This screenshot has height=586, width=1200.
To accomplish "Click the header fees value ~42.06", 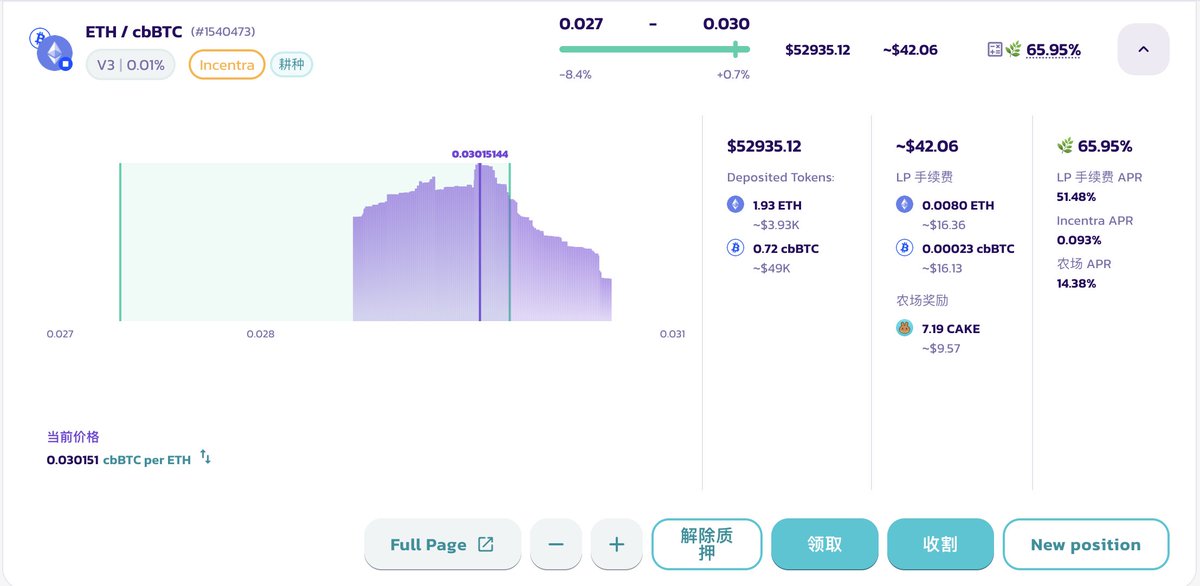I will coord(910,49).
